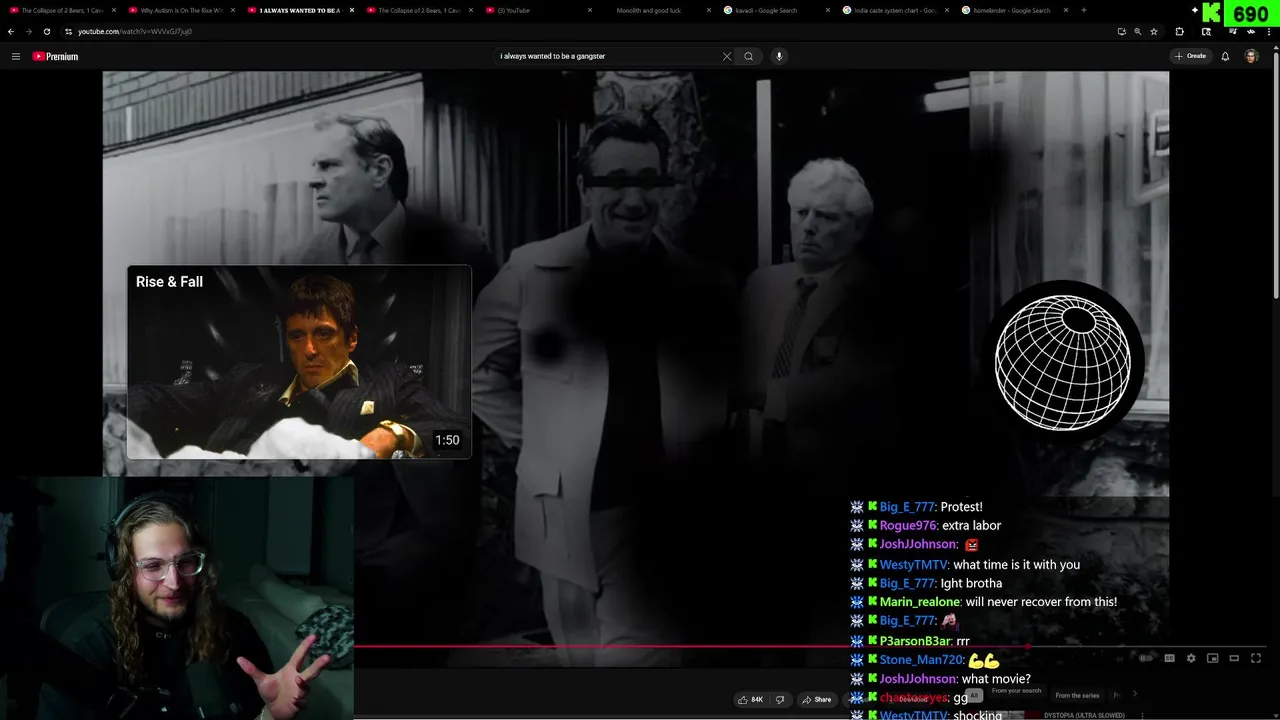Open a new browser tab with plus icon
The image size is (1280, 720).
[1084, 10]
